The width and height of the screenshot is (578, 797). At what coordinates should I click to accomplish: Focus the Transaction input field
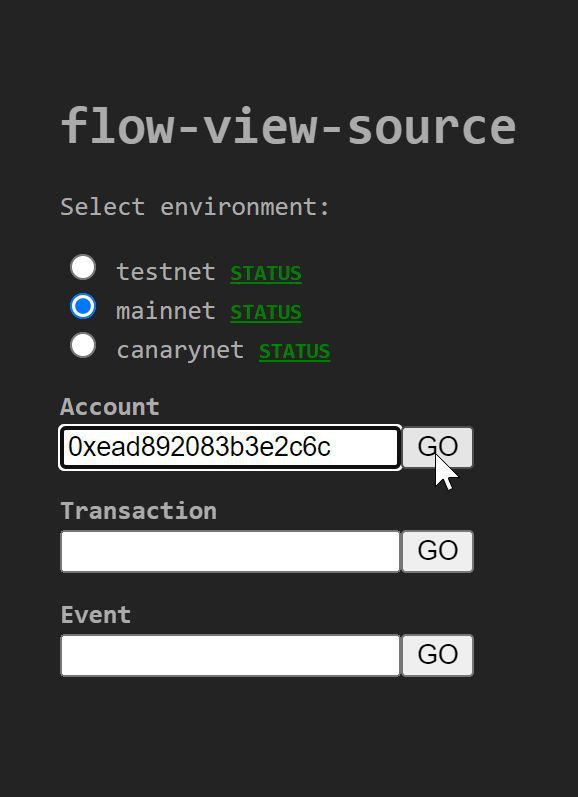(x=230, y=551)
